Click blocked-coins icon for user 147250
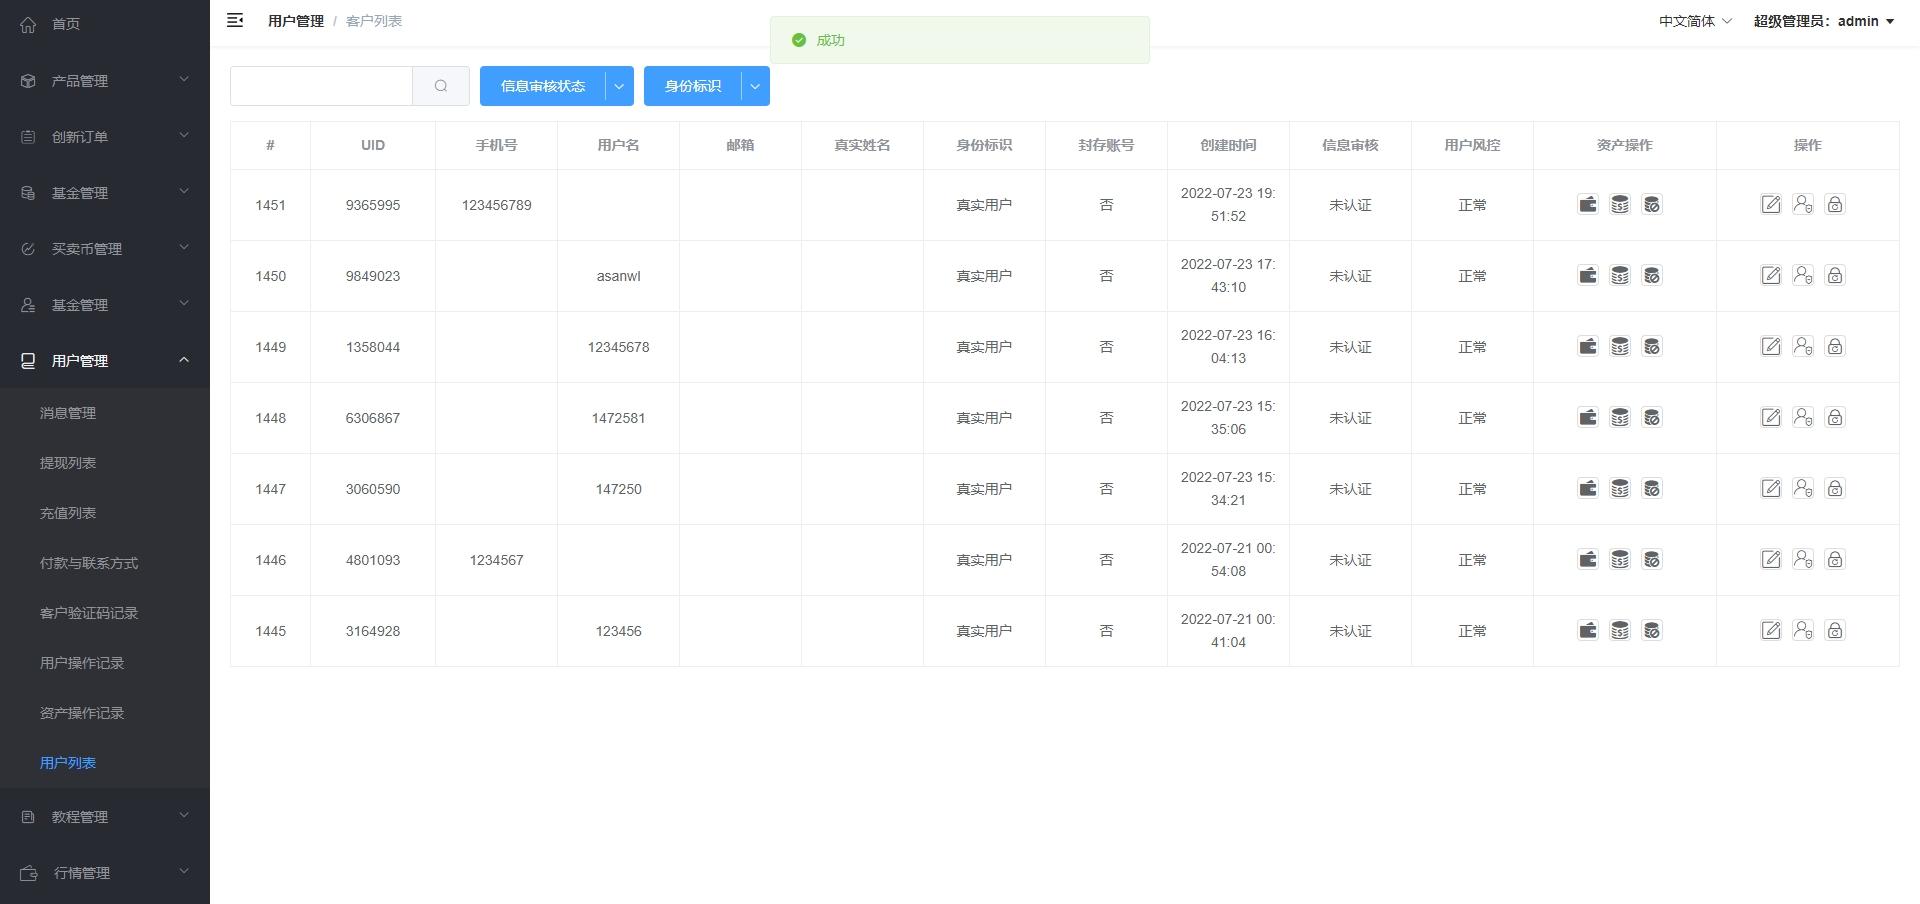Viewport: 1920px width, 904px height. coord(1652,488)
